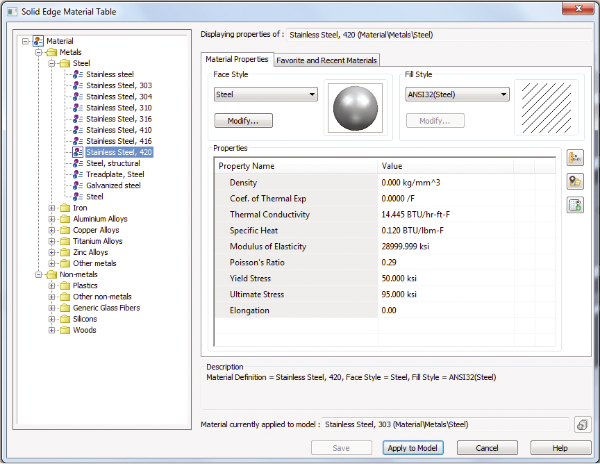Image resolution: width=600 pixels, height=464 pixels.
Task: Expand the Aluminium Alloys folder
Action: tap(52, 219)
